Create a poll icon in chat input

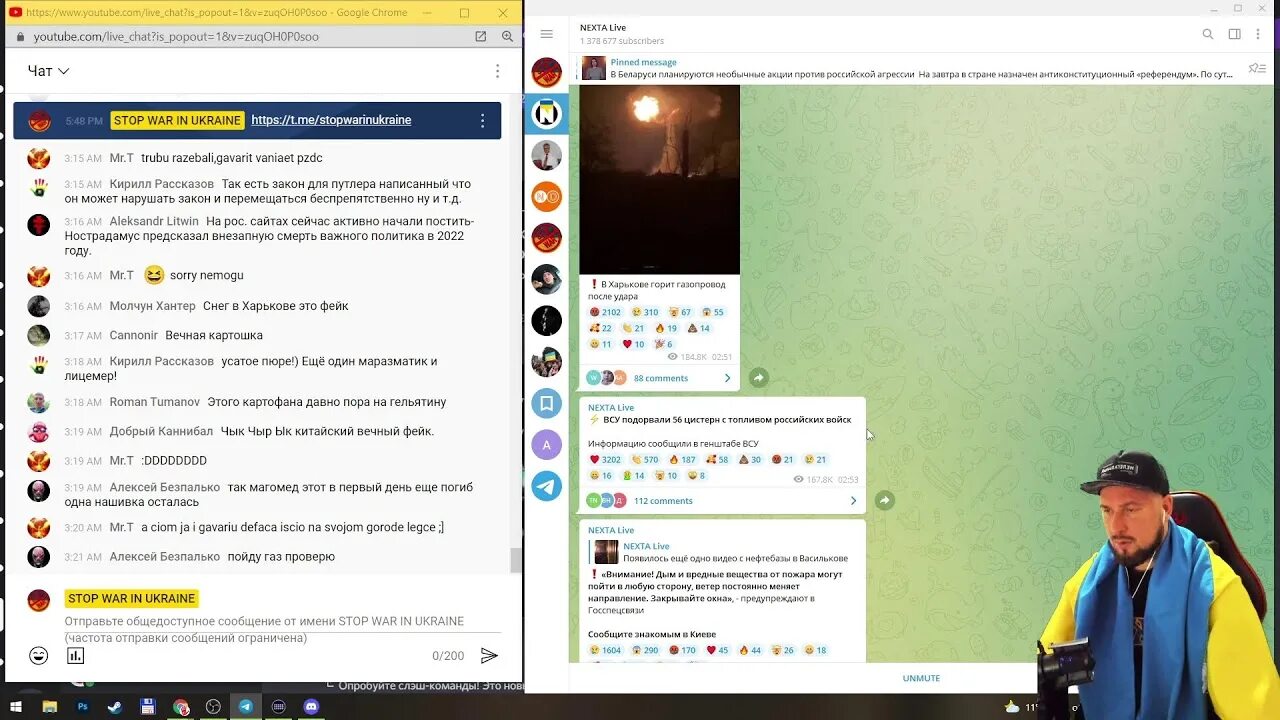click(x=76, y=656)
